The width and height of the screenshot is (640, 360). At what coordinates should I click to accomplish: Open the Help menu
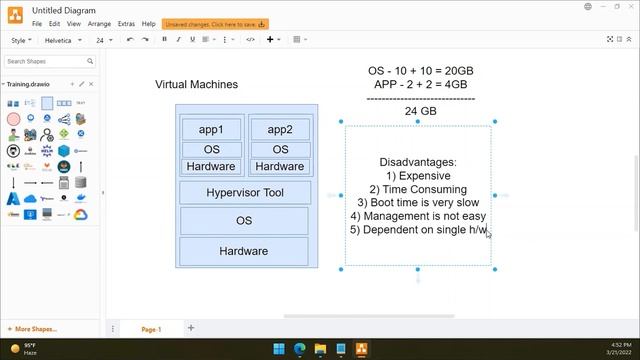(x=149, y=24)
